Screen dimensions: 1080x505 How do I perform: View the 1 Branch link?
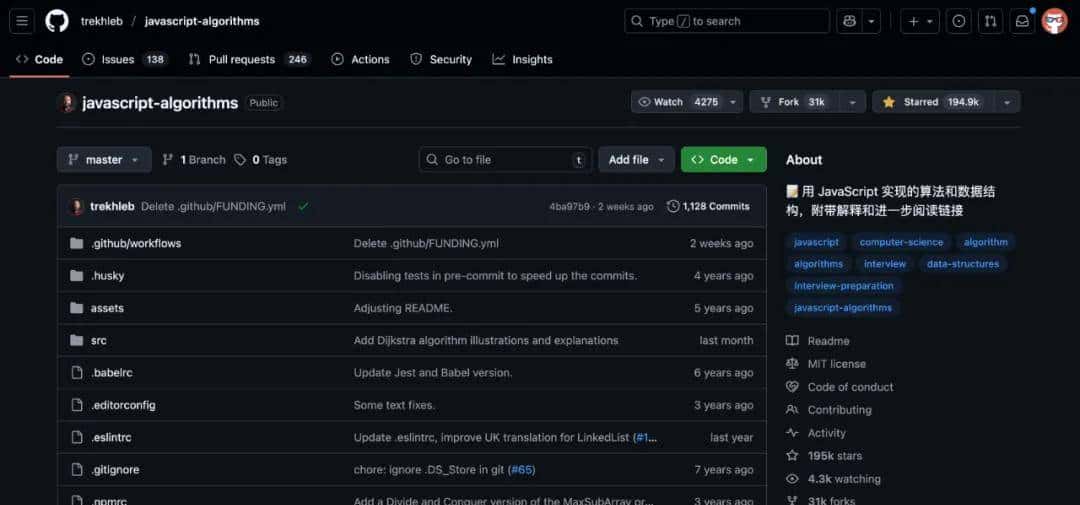(x=194, y=160)
